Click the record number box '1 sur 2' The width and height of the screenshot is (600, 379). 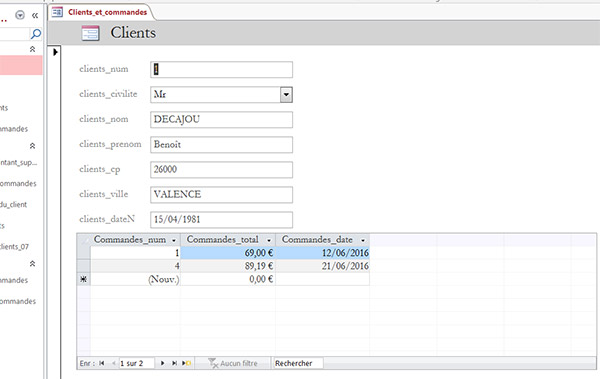(137, 363)
